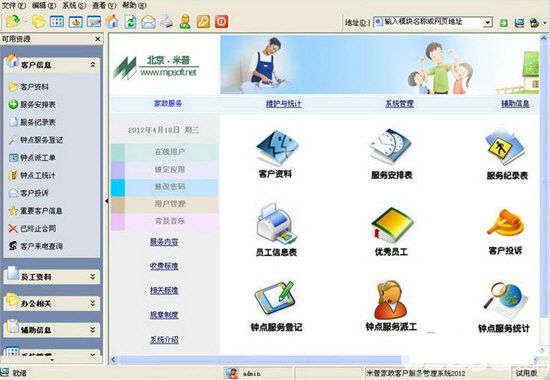Click the horizontal scrollbar at the bottom
This screenshot has width=550, height=380.
[260, 359]
